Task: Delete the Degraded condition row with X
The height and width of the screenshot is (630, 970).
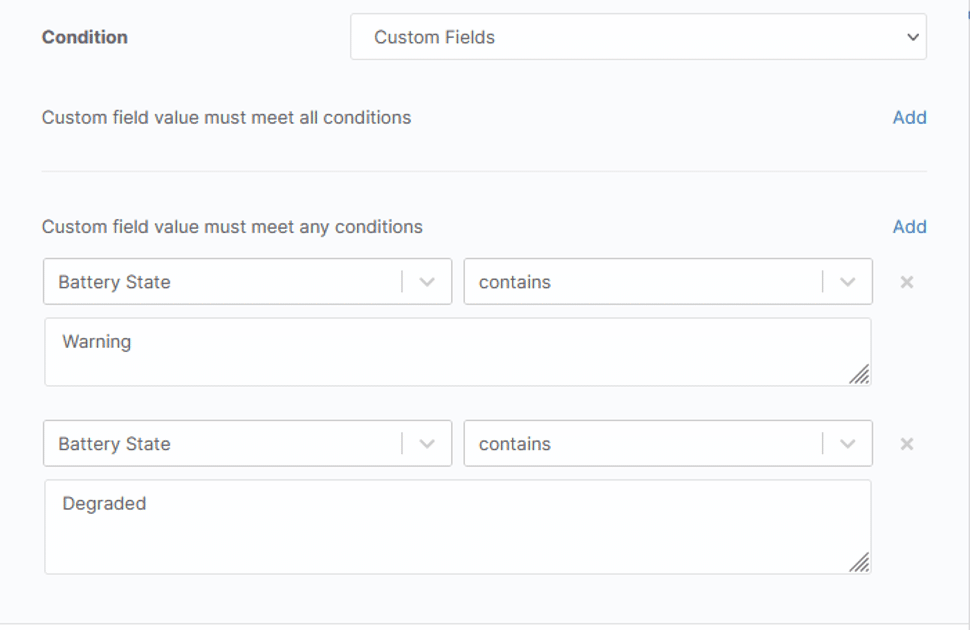Action: [x=907, y=444]
